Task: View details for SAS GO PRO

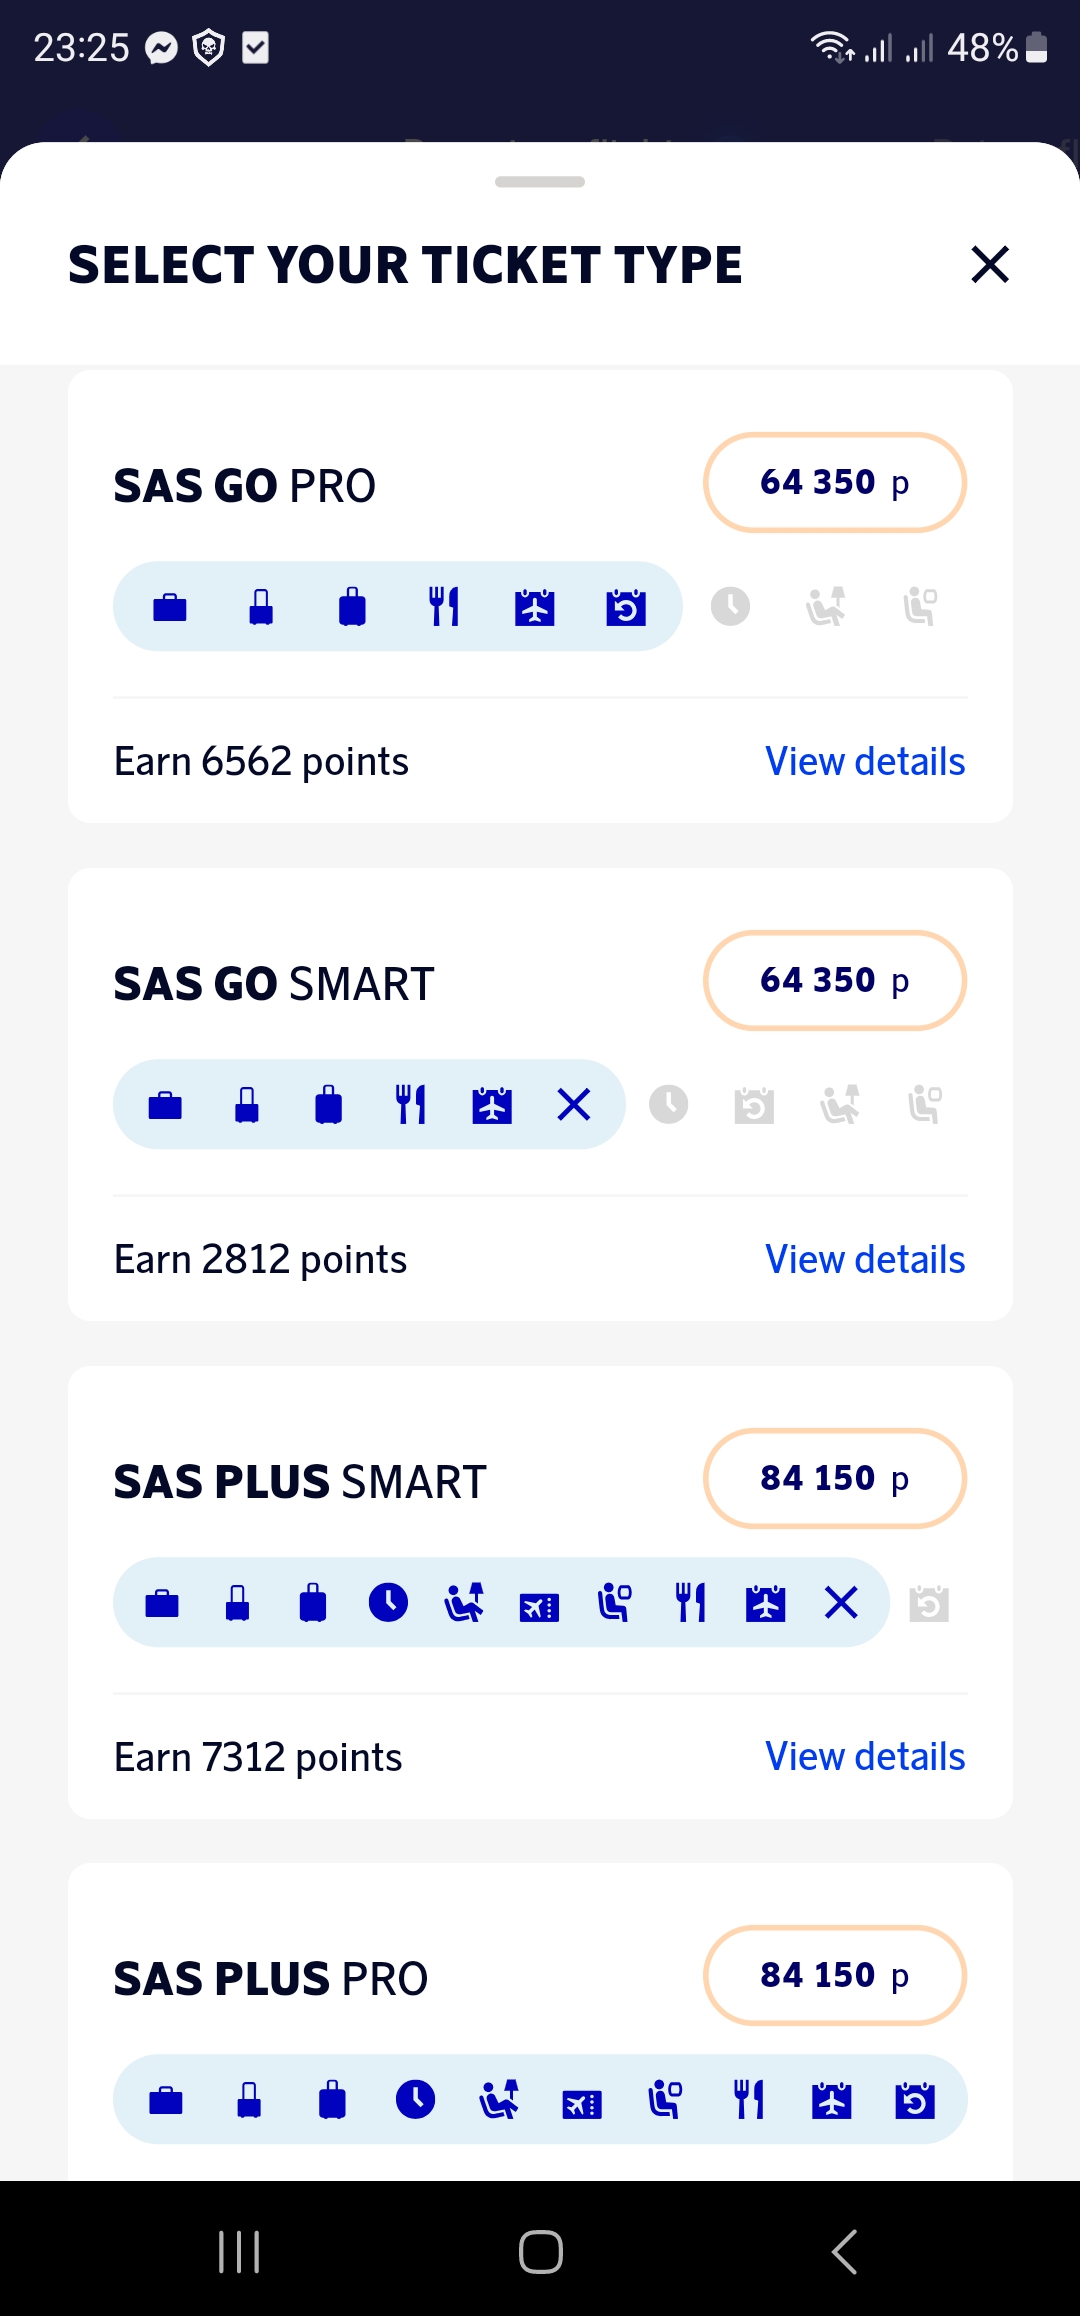Action: click(865, 762)
